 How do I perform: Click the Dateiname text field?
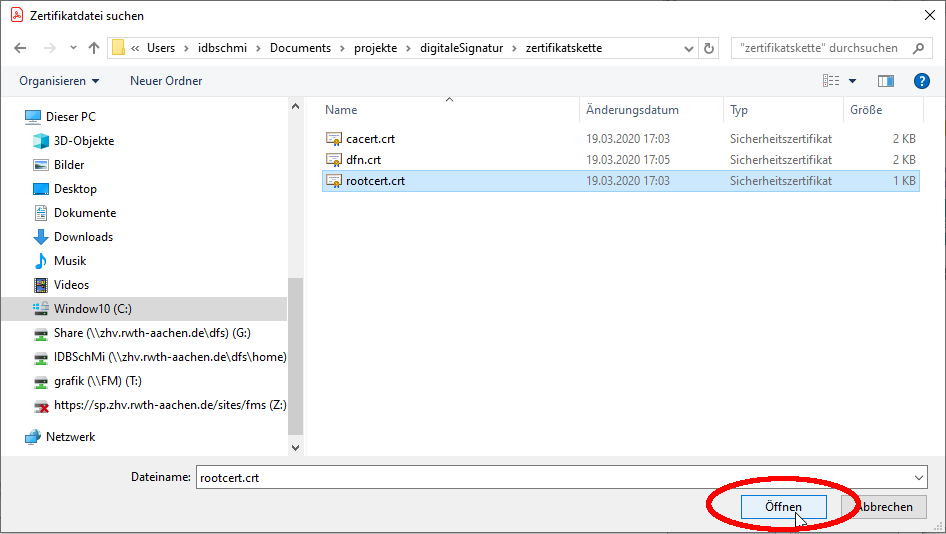[x=553, y=477]
